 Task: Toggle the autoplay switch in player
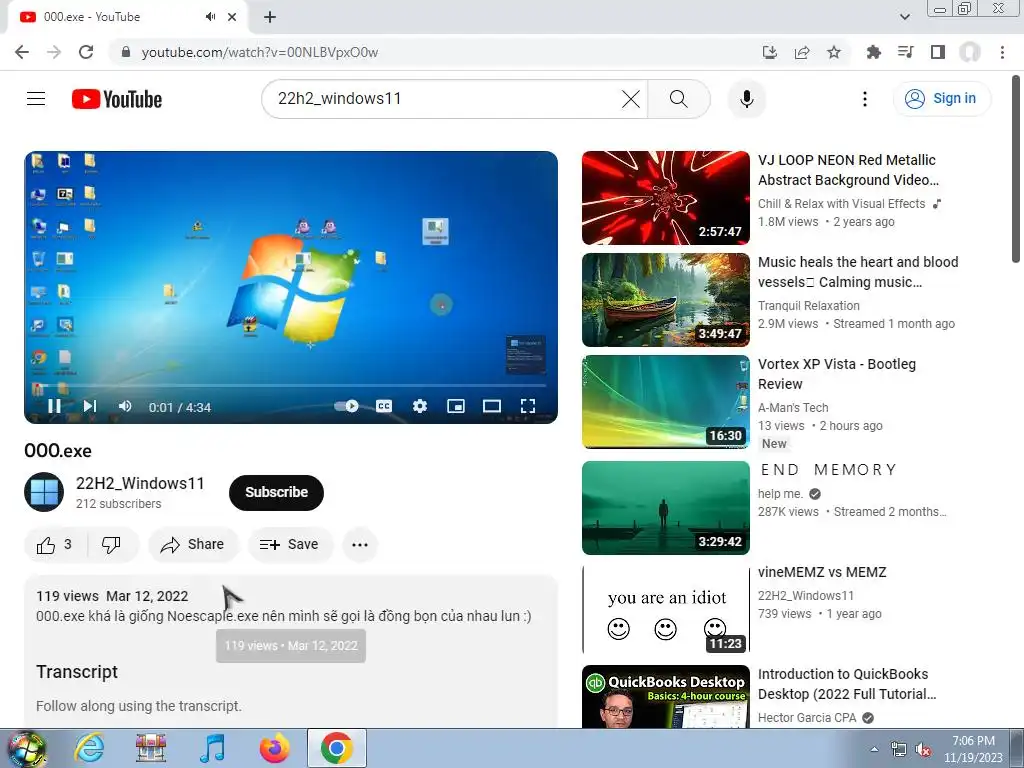click(346, 406)
